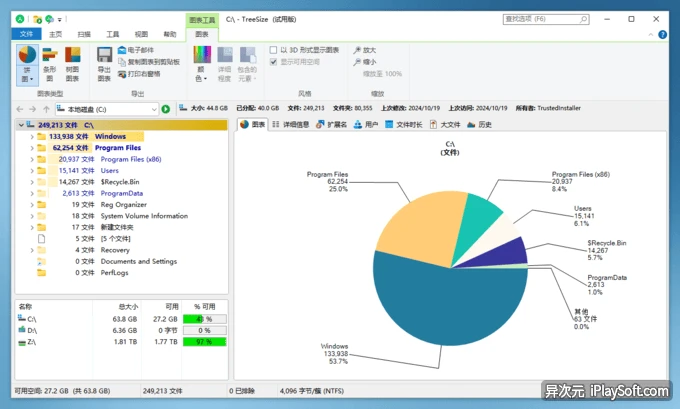Zoom out of the chart
This screenshot has height=409, width=680.
pyautogui.click(x=364, y=62)
